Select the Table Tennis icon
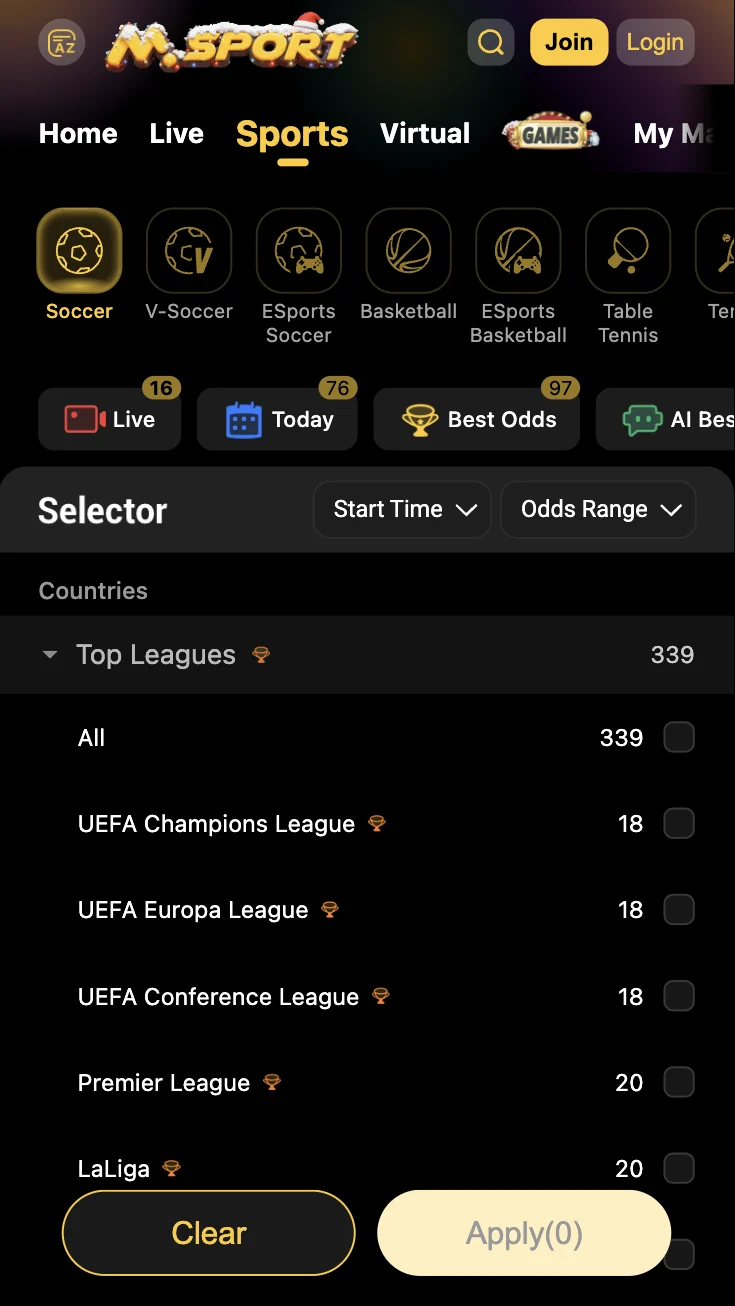The image size is (735, 1306). click(628, 250)
